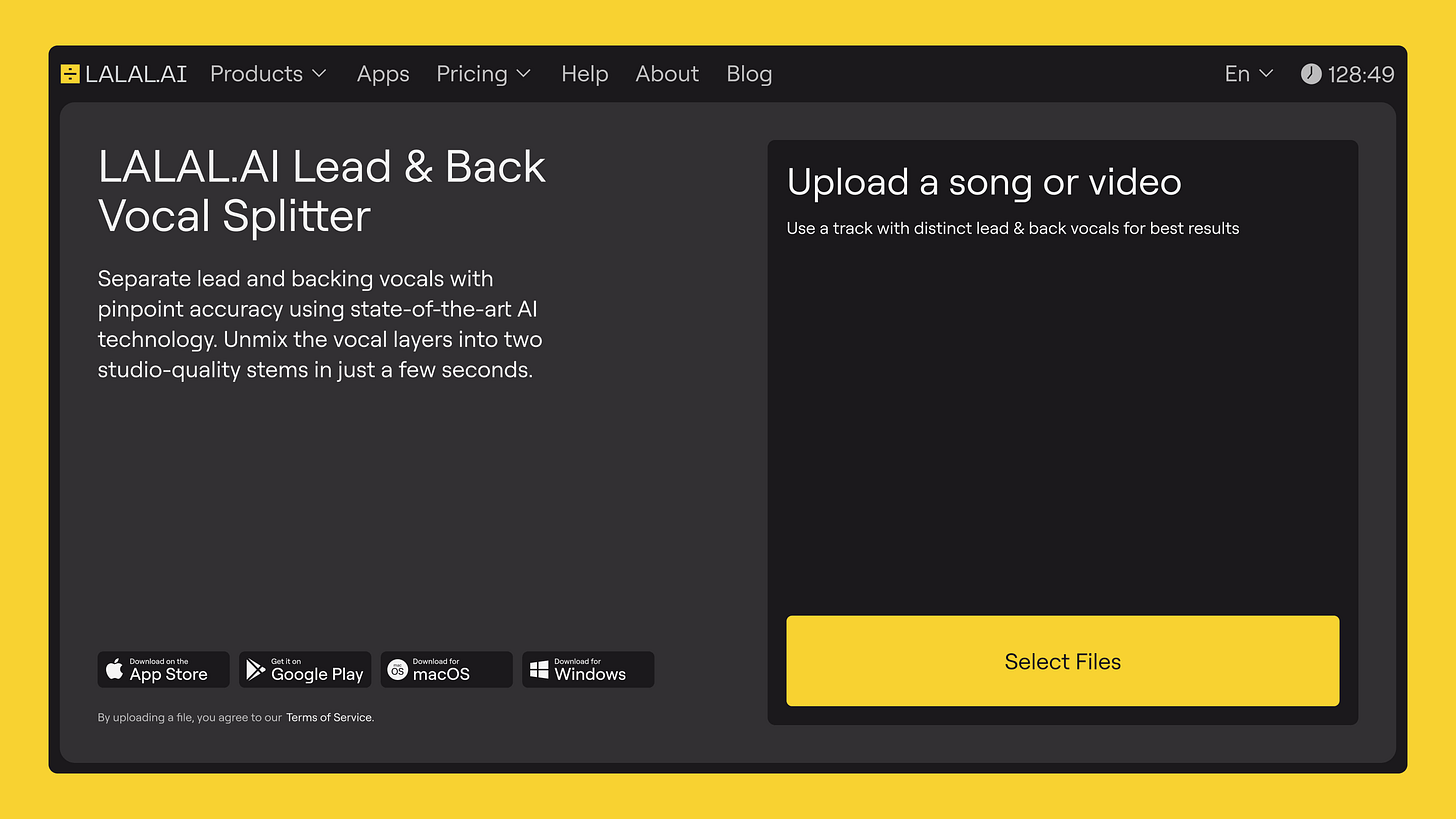The width and height of the screenshot is (1456, 819).
Task: Click the 'By uploading a file, you agree' notice
Action: [x=190, y=717]
